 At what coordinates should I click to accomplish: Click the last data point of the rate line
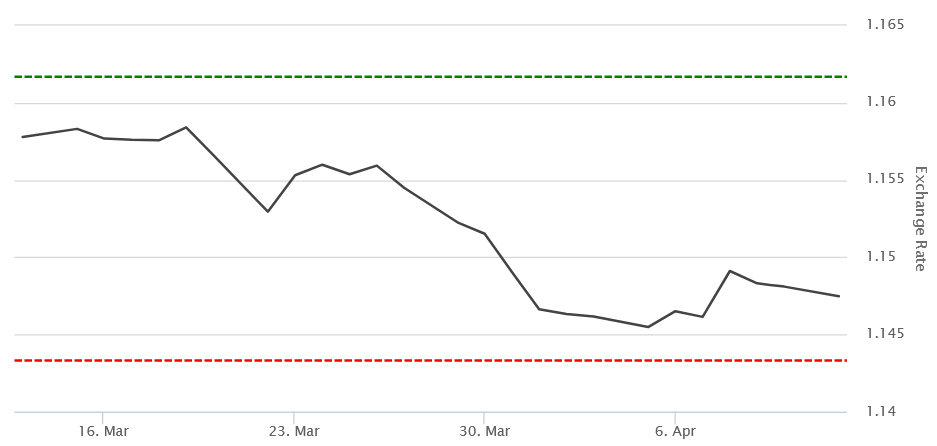[x=839, y=296]
